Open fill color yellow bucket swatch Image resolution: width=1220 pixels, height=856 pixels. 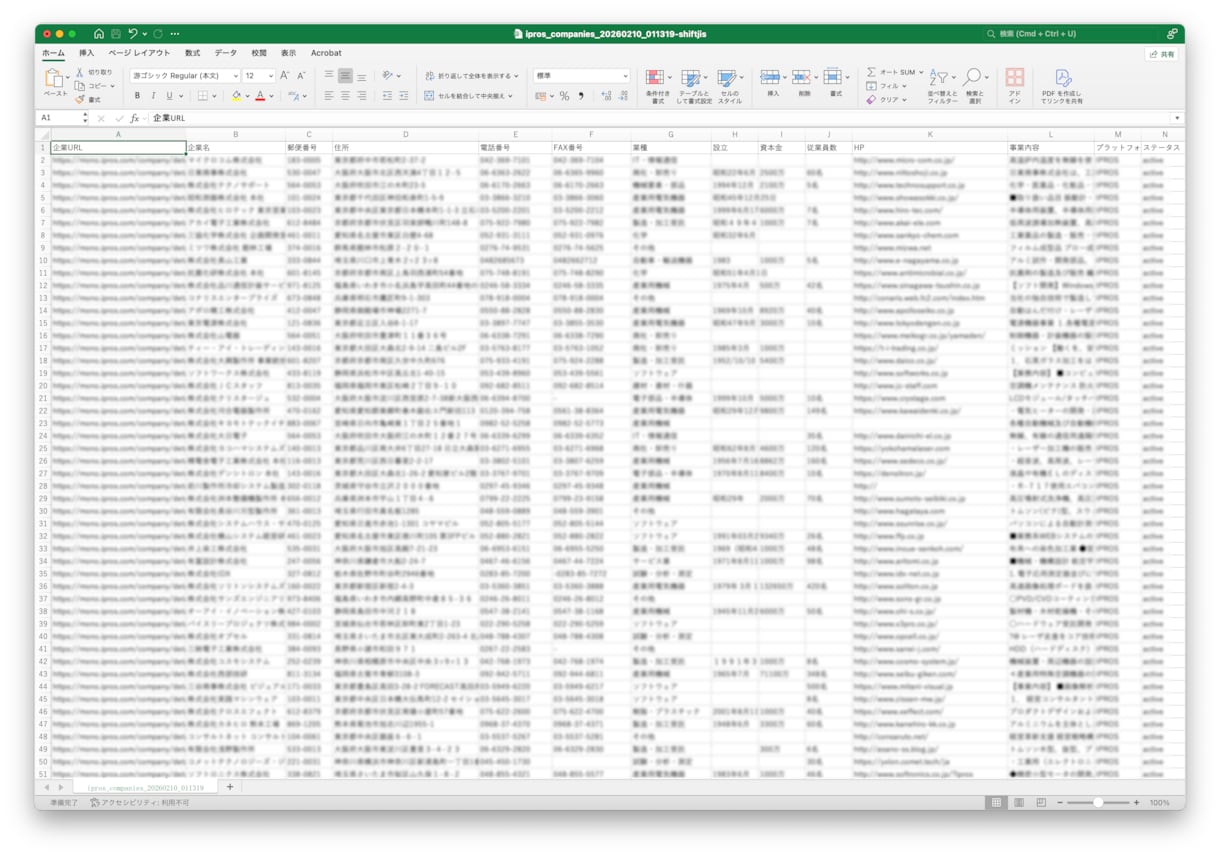236,96
